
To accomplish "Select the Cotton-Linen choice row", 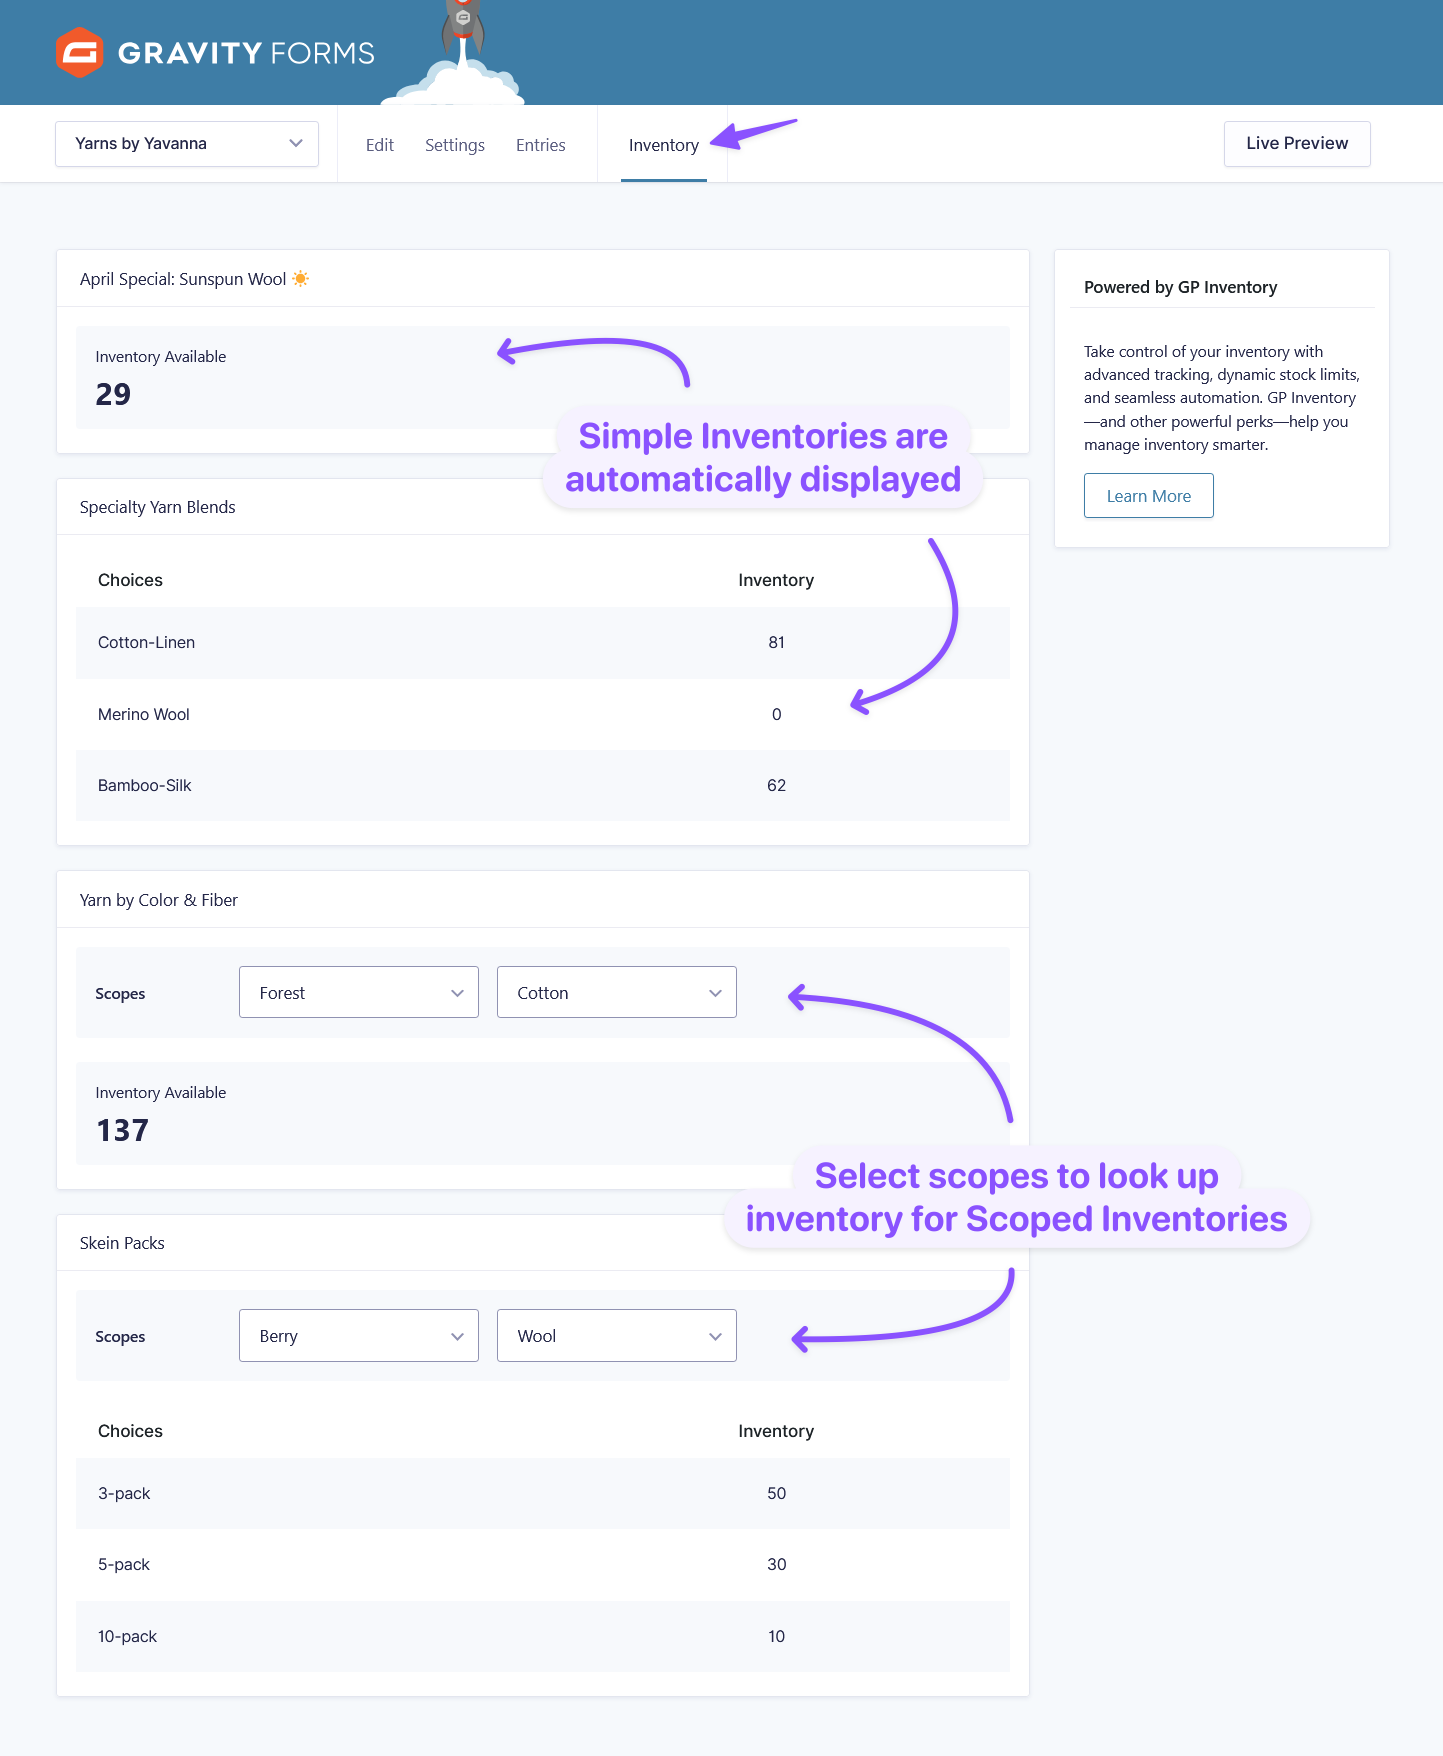I will pos(543,643).
